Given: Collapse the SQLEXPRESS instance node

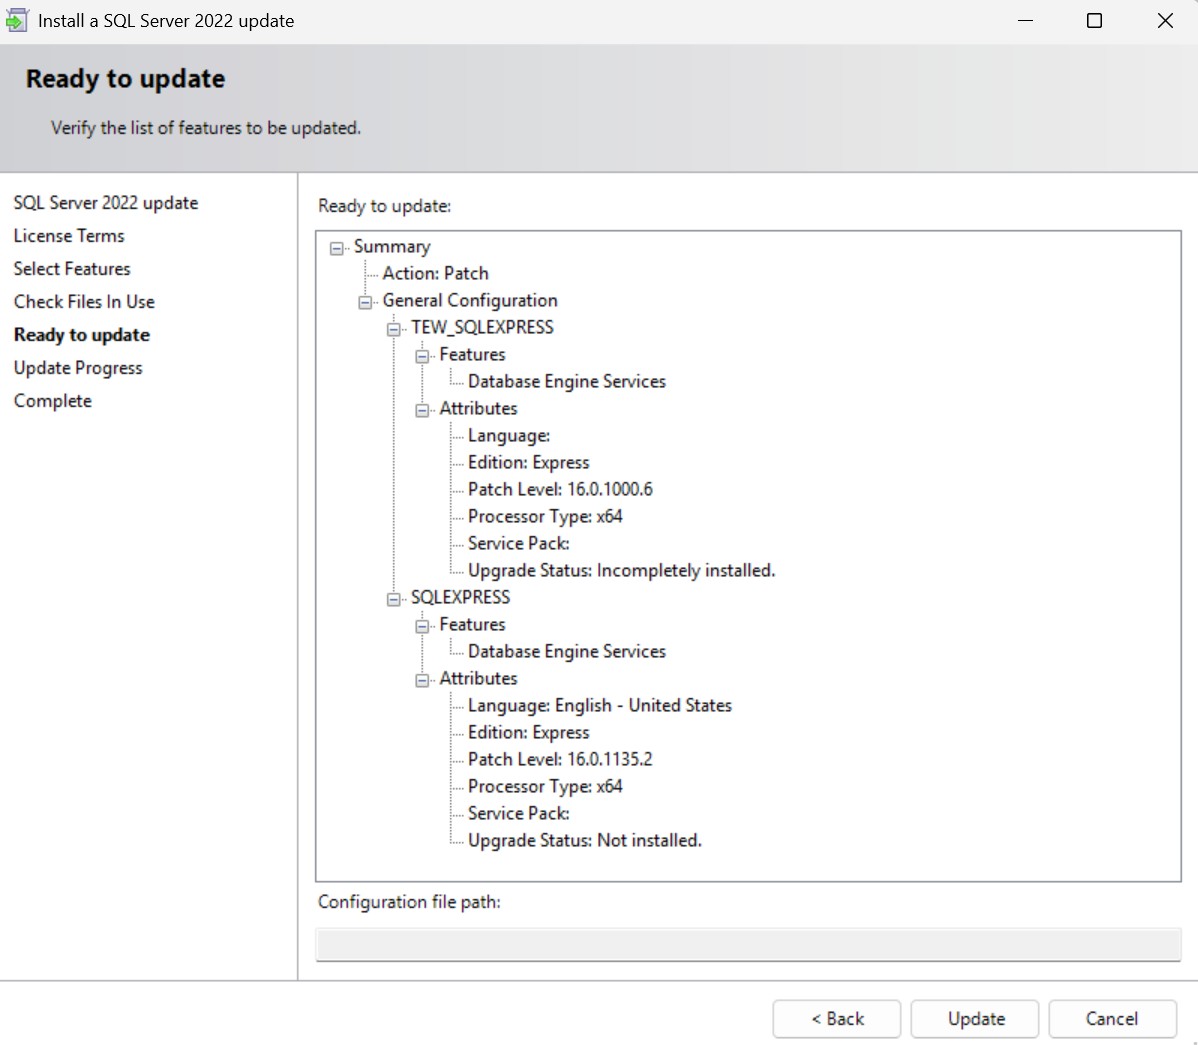Looking at the screenshot, I should pos(393,599).
